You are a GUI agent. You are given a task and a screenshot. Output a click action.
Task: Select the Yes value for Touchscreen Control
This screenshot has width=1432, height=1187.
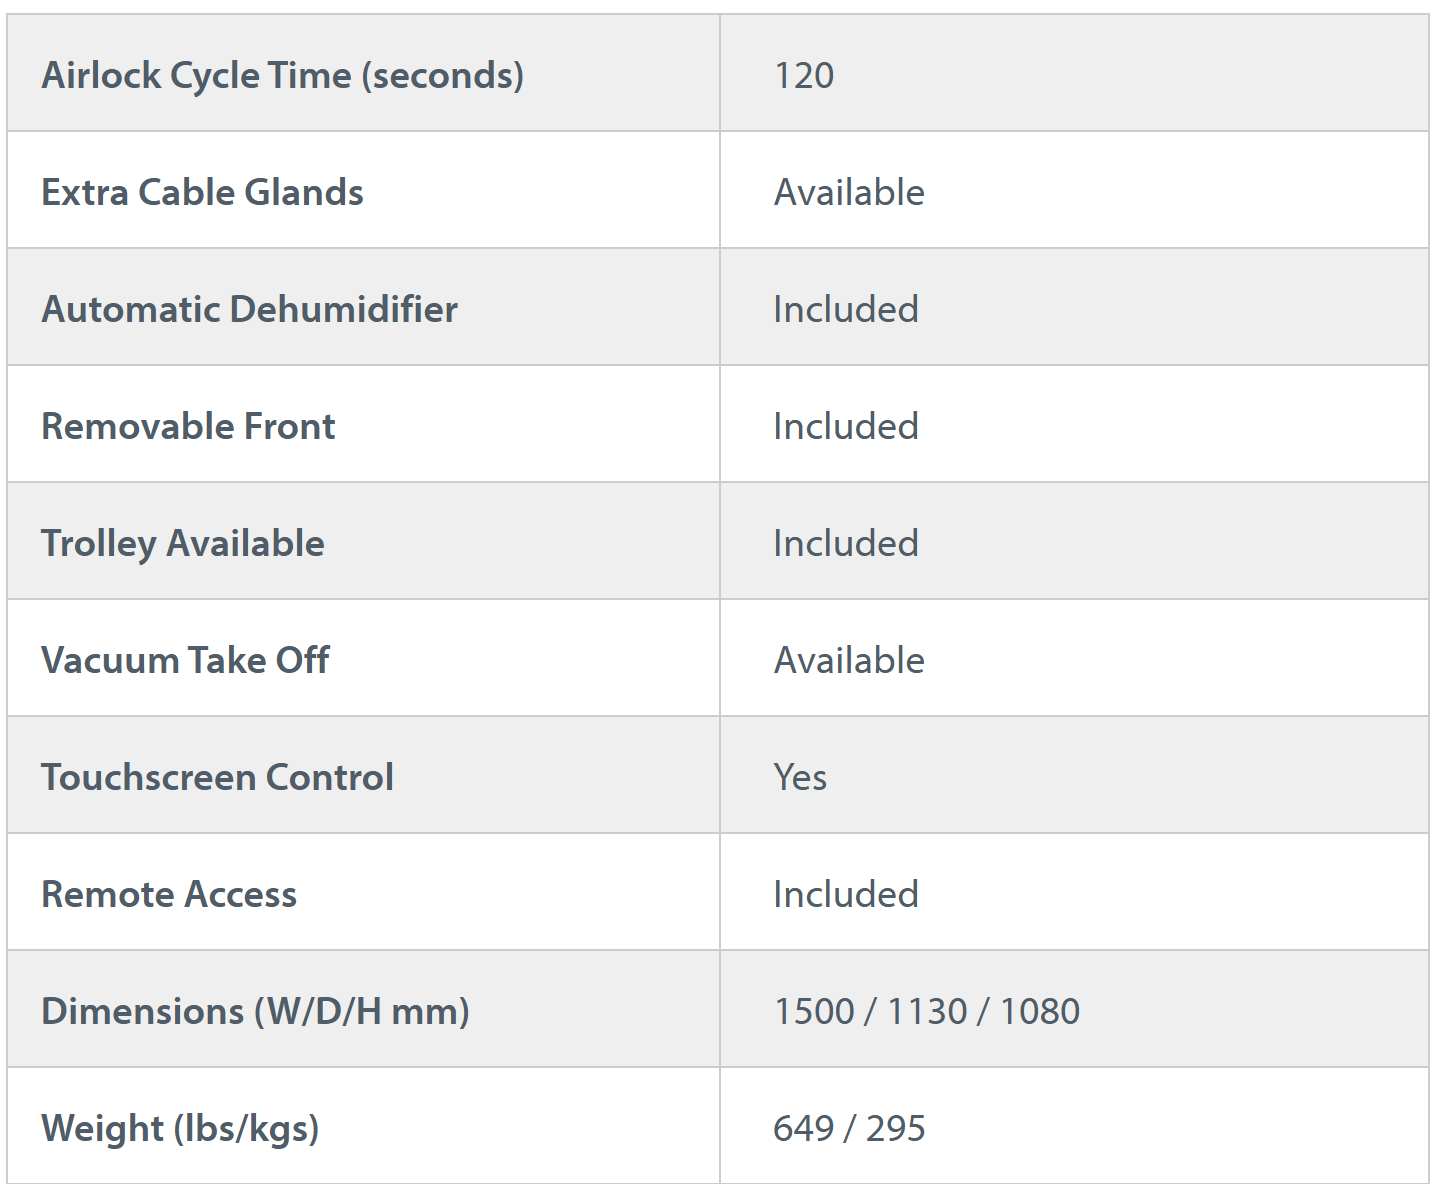(x=800, y=777)
